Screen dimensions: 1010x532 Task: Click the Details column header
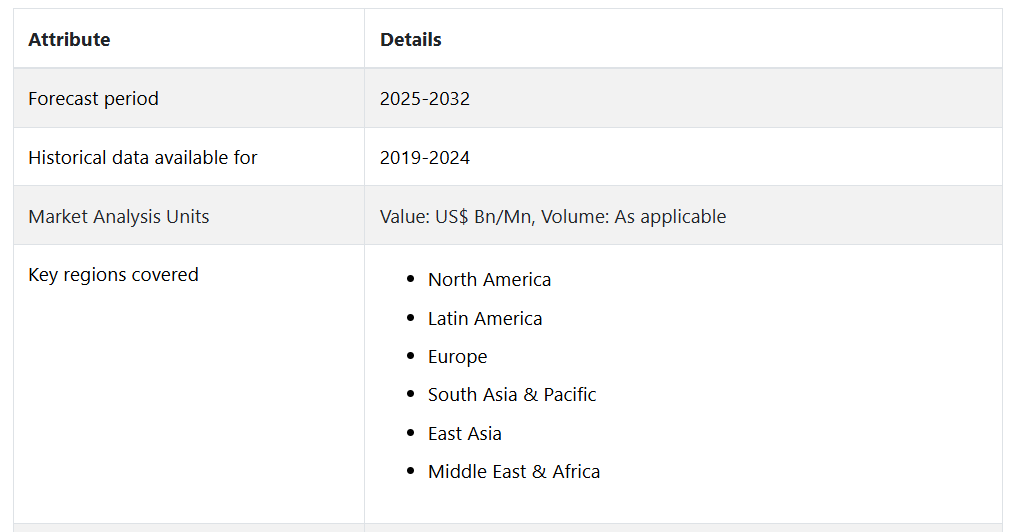410,40
